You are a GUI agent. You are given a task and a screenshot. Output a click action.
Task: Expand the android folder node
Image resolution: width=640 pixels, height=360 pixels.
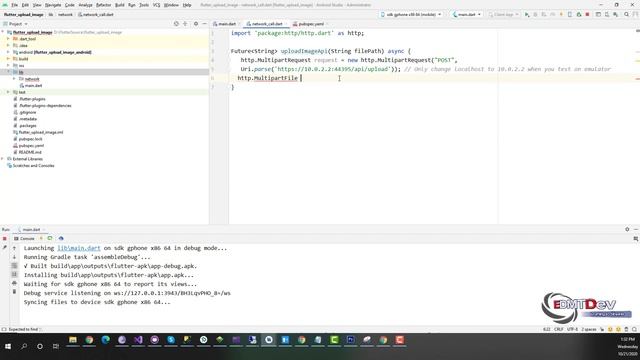click(x=8, y=52)
